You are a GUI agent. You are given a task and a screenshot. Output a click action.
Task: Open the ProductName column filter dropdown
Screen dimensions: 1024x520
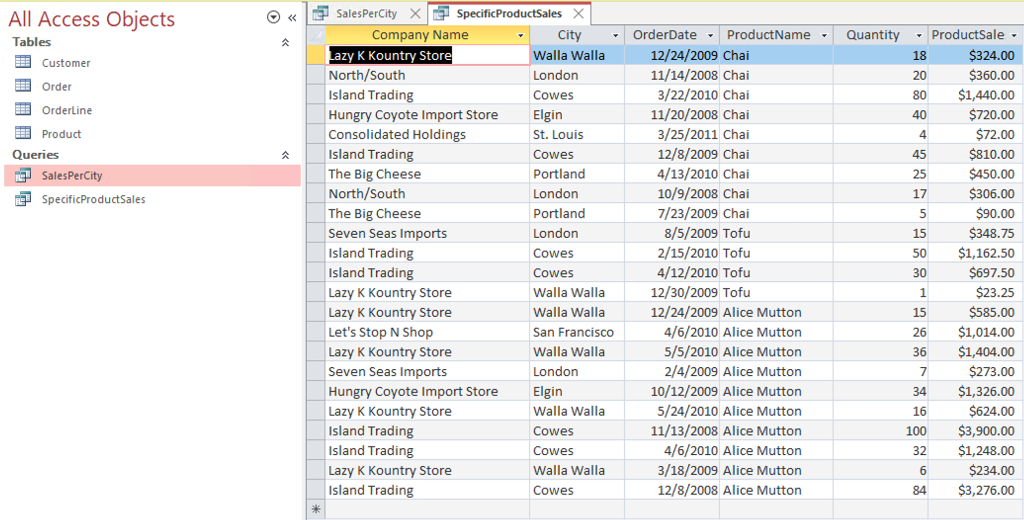[x=824, y=35]
